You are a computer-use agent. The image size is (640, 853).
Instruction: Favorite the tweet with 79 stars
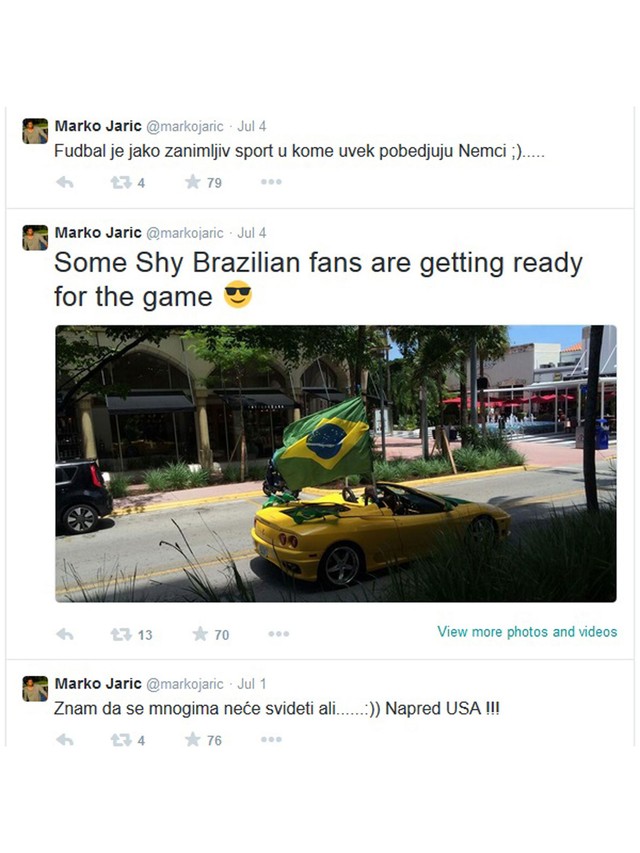click(193, 182)
